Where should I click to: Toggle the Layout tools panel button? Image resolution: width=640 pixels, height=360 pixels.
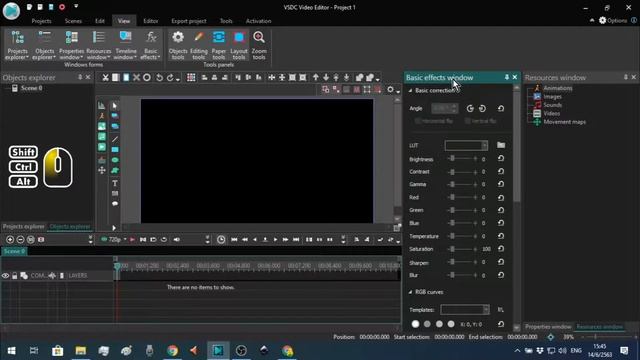tap(239, 45)
